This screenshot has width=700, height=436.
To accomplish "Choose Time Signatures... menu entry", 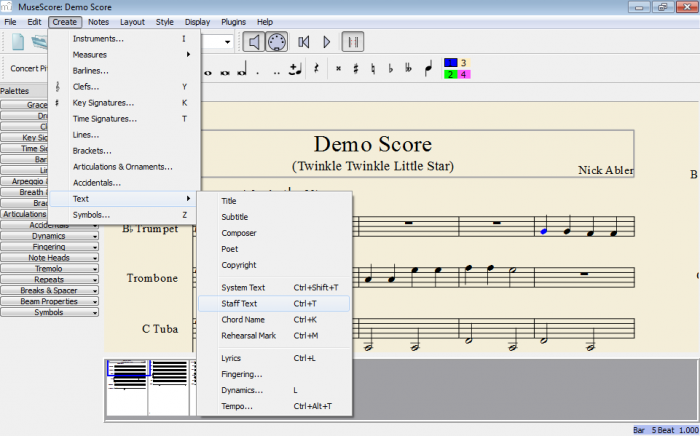I will point(124,119).
